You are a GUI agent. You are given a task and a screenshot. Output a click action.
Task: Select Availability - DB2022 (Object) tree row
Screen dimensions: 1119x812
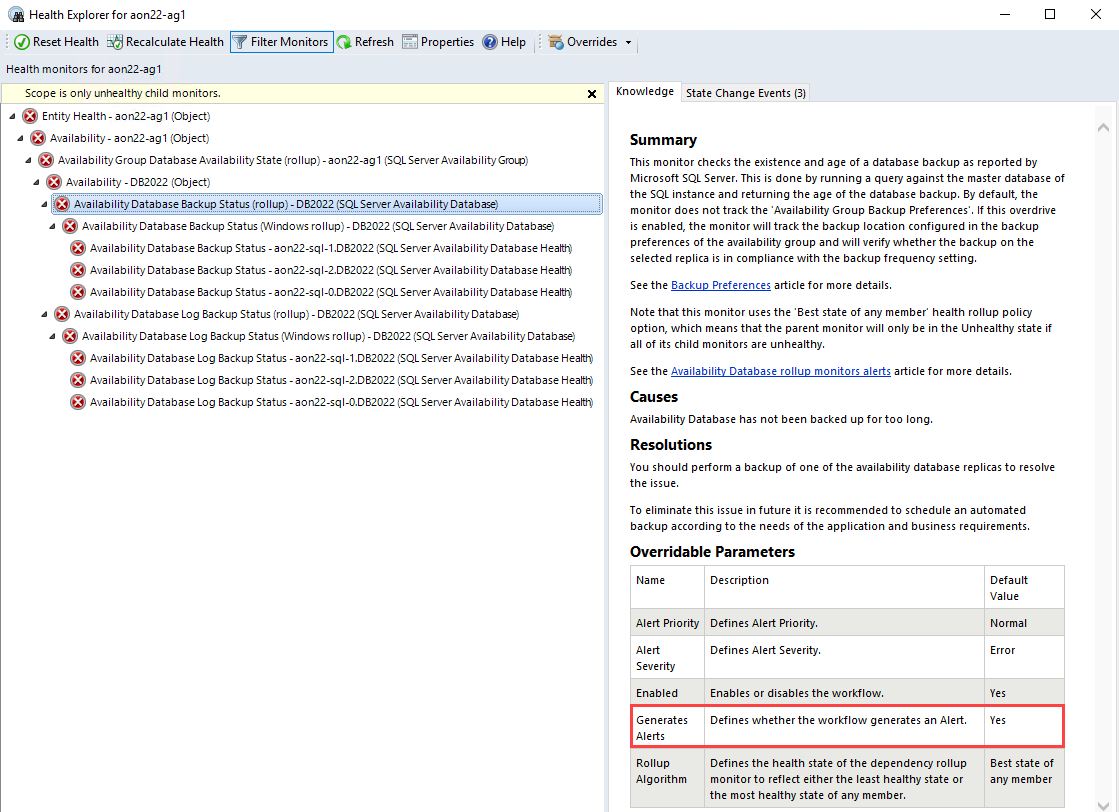coord(138,183)
